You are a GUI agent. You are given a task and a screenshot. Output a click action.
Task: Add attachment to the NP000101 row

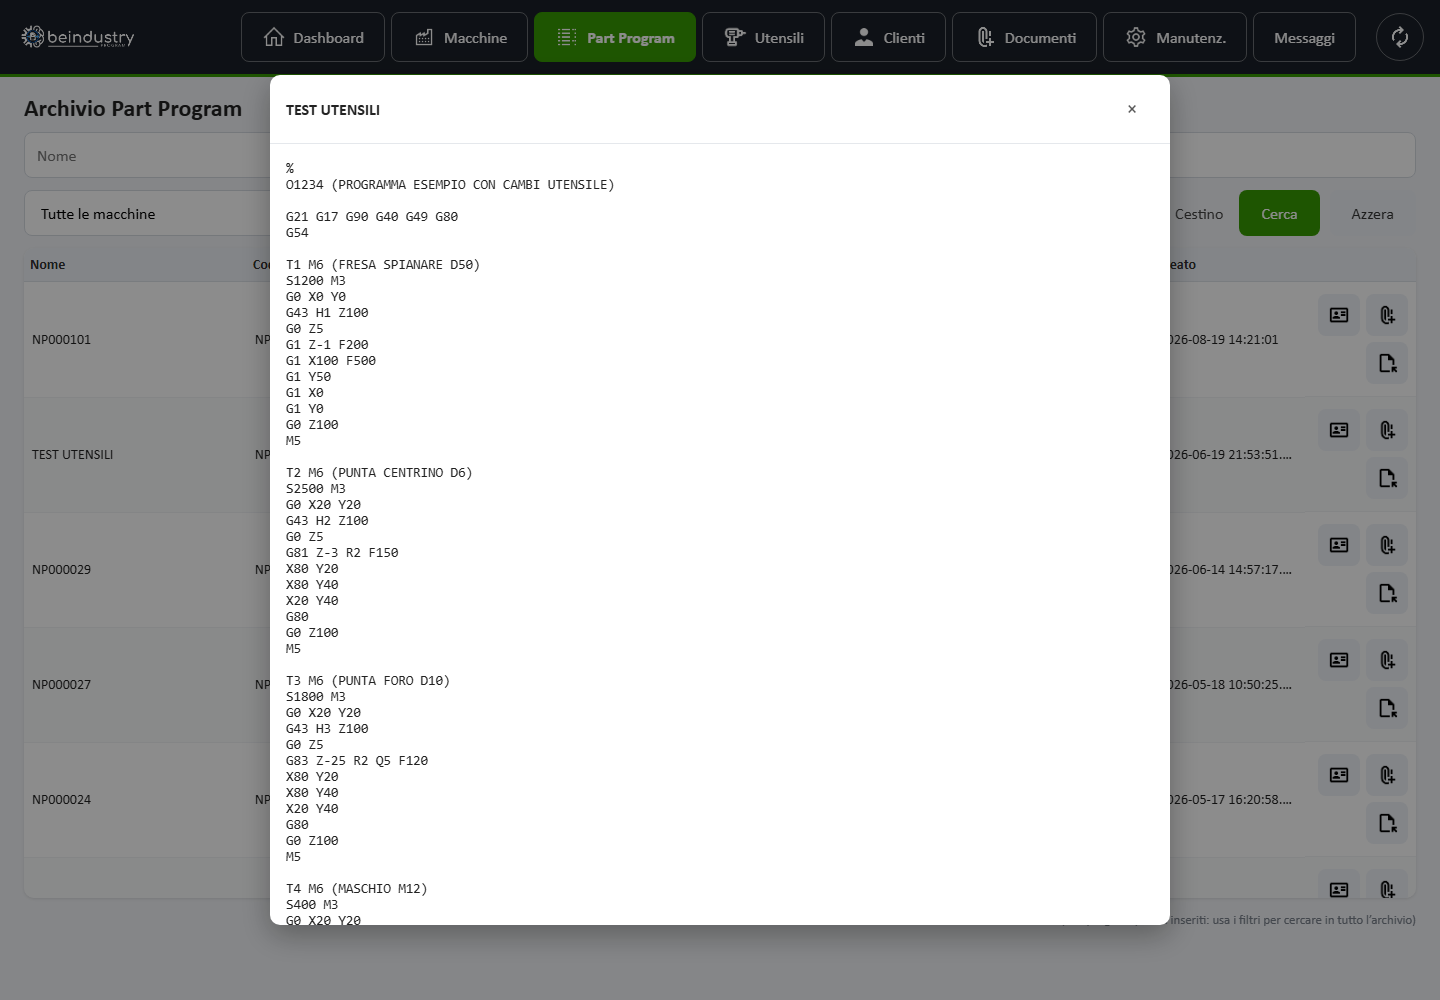point(1387,315)
